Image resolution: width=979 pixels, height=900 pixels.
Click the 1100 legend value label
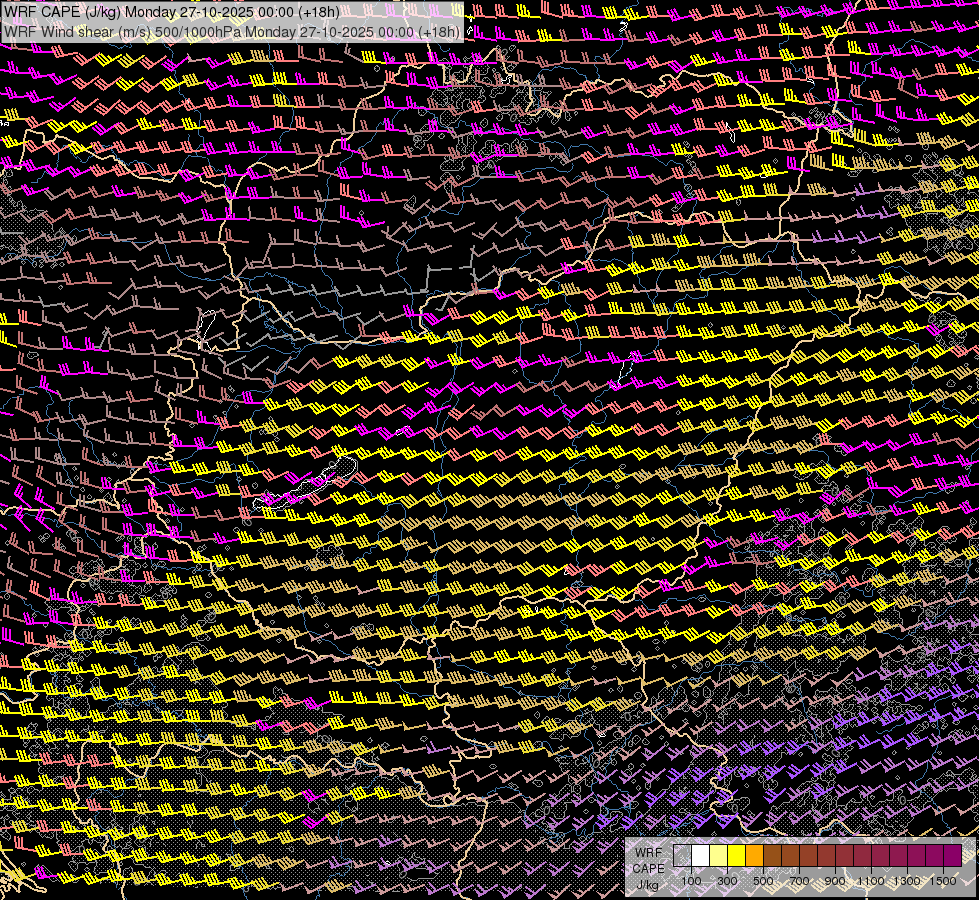[871, 881]
